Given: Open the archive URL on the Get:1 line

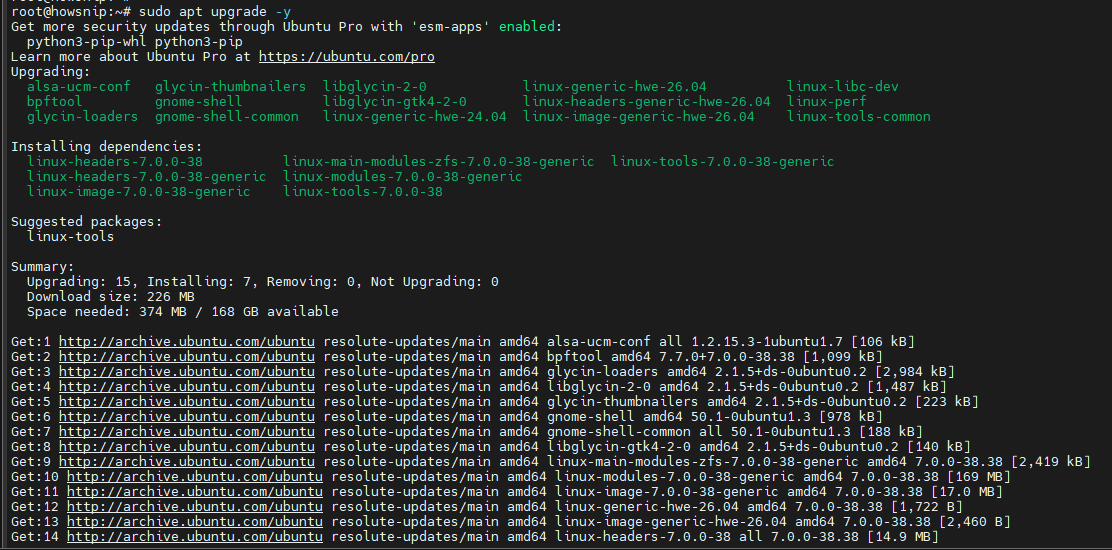Looking at the screenshot, I should pos(187,342).
